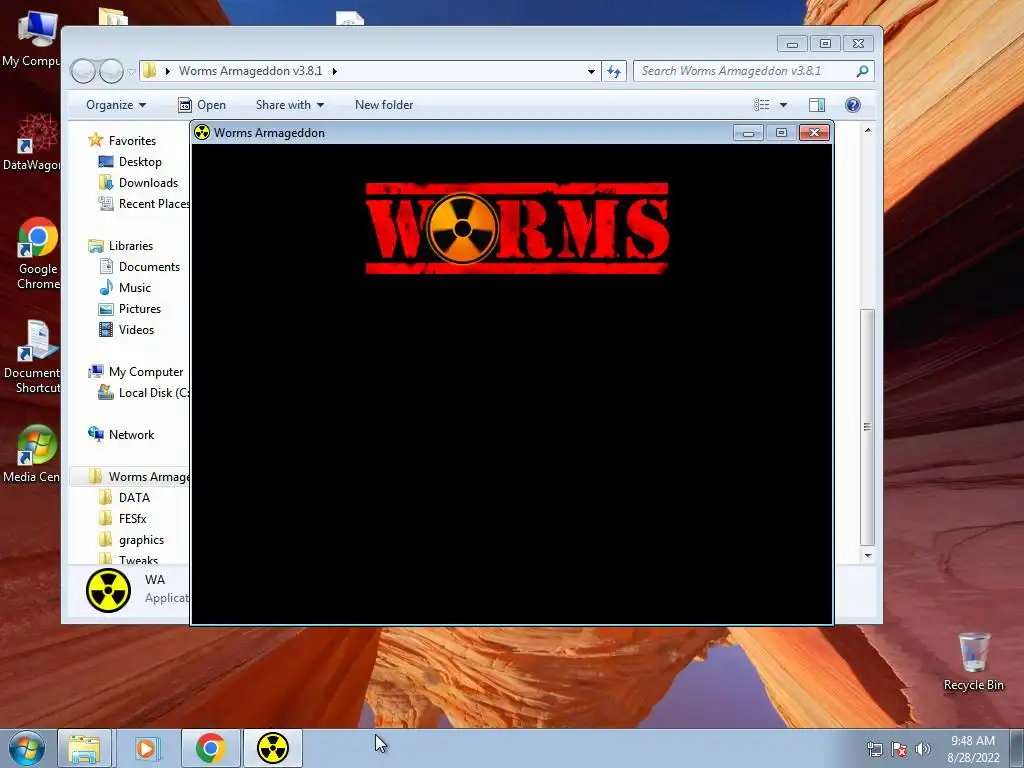Close the Worms Armageddon game window

814,133
